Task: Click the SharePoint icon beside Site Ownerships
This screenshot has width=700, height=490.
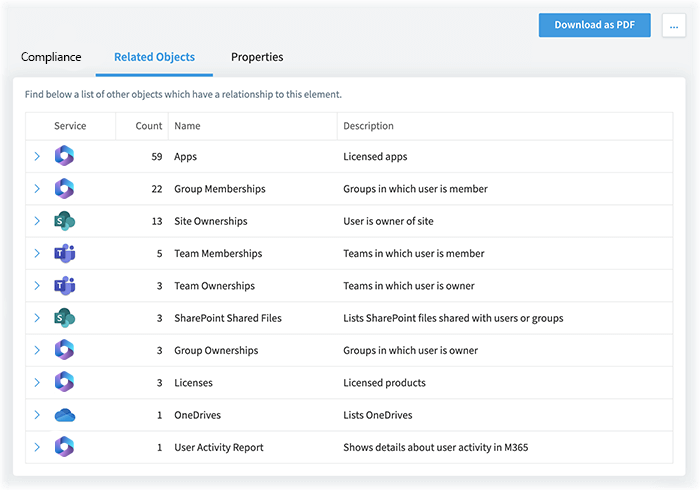Action: (64, 221)
